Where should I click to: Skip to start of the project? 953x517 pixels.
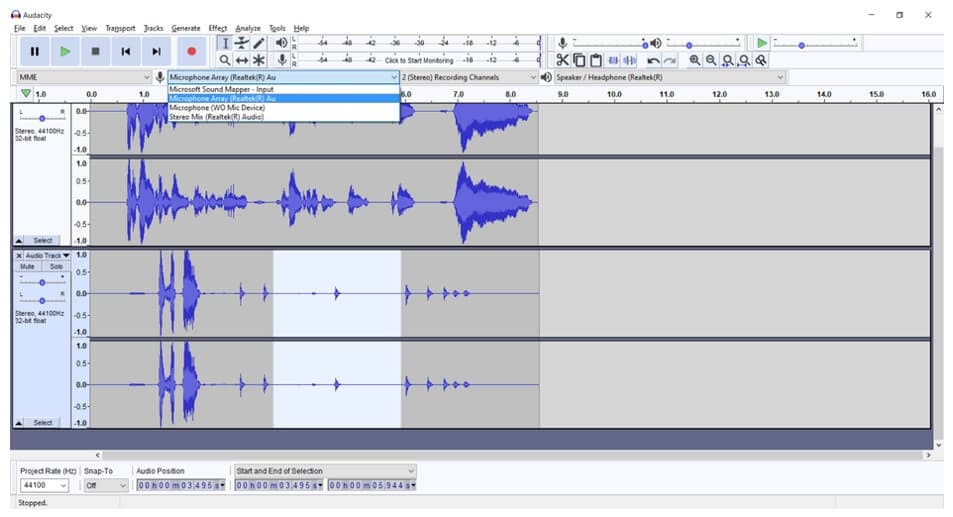pyautogui.click(x=126, y=52)
